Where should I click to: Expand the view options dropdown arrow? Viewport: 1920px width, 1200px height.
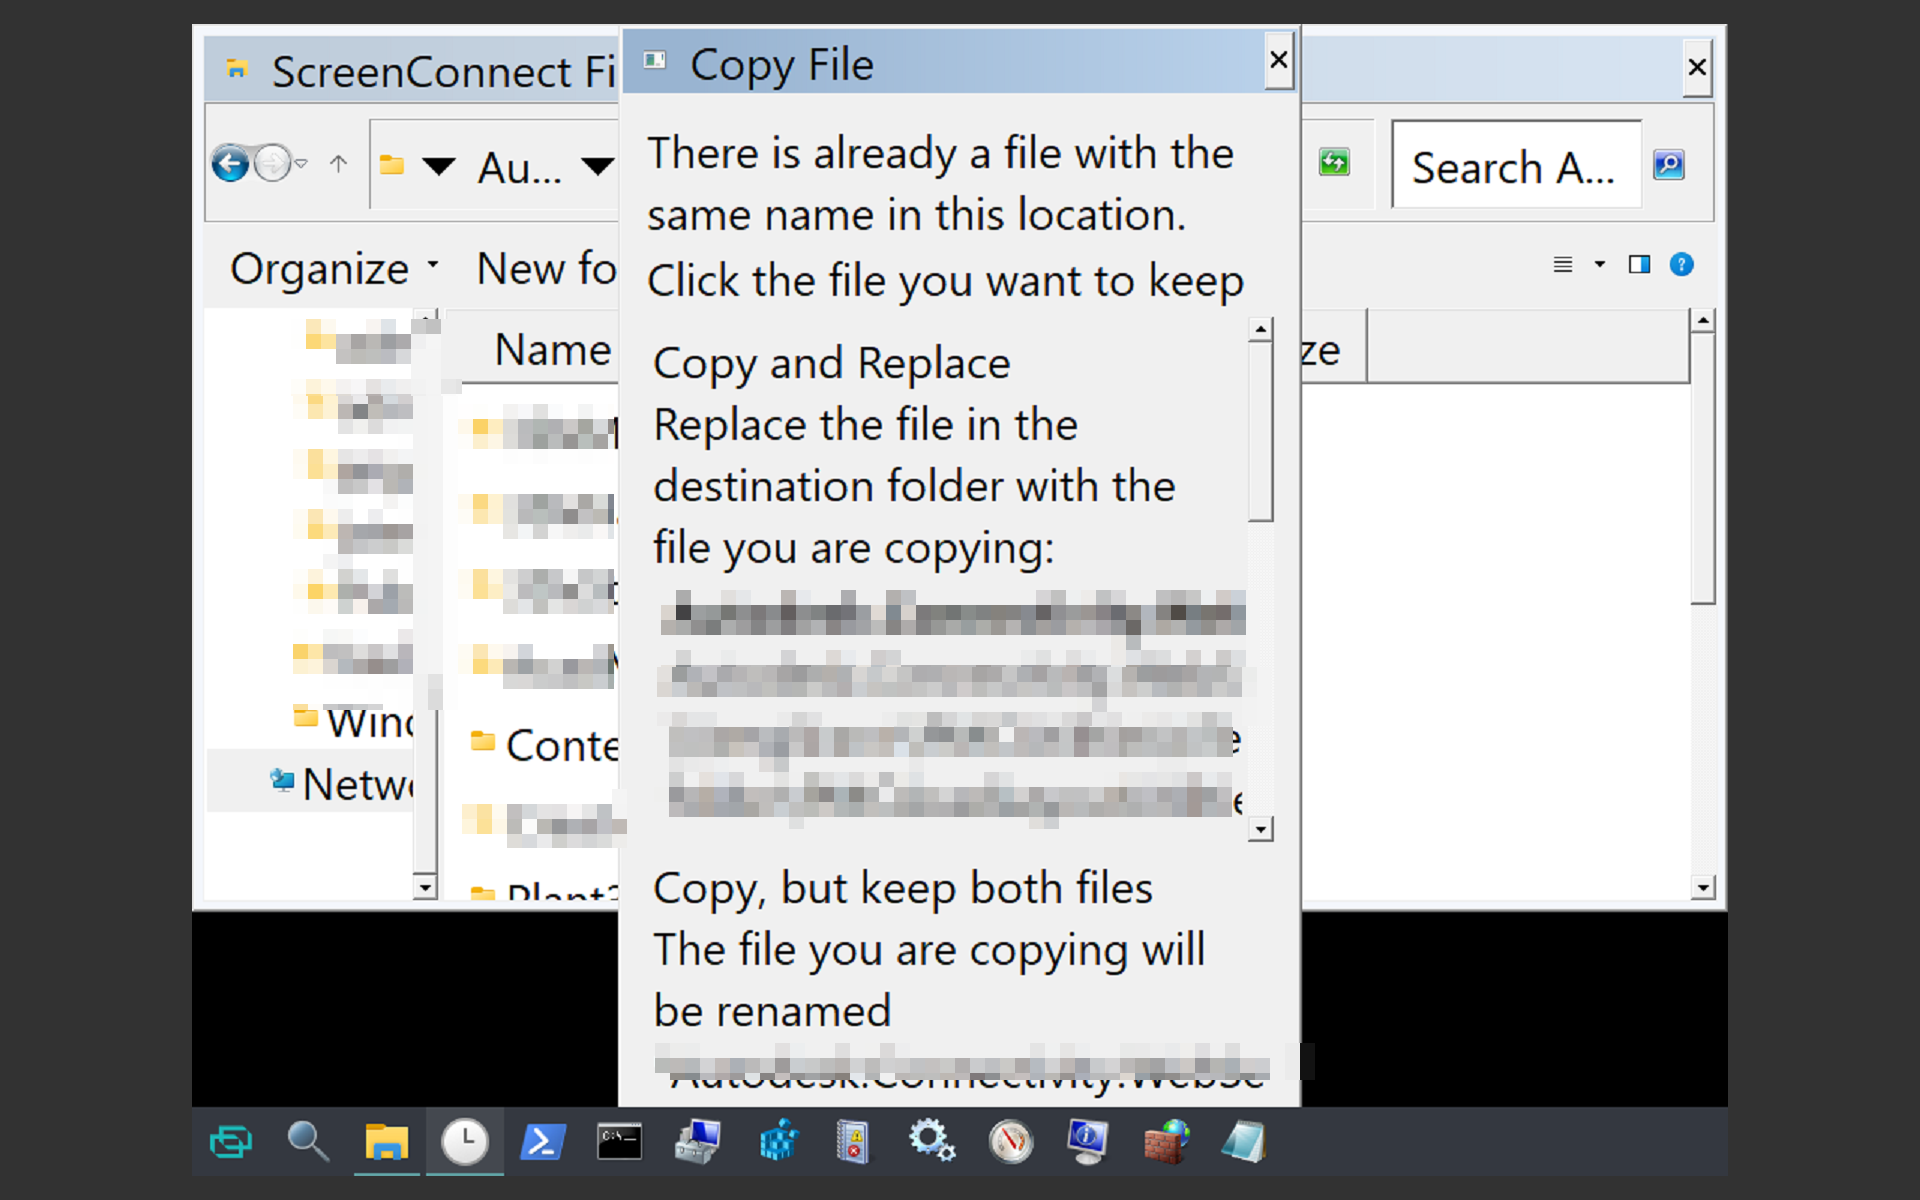pos(1600,265)
